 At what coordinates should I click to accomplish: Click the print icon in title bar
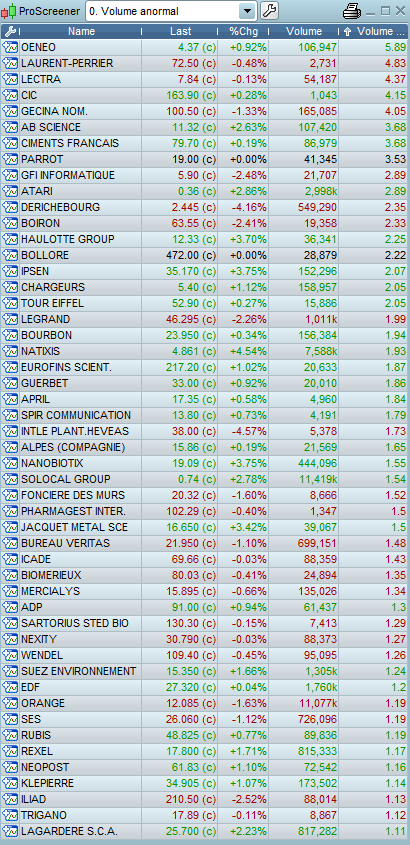(352, 10)
